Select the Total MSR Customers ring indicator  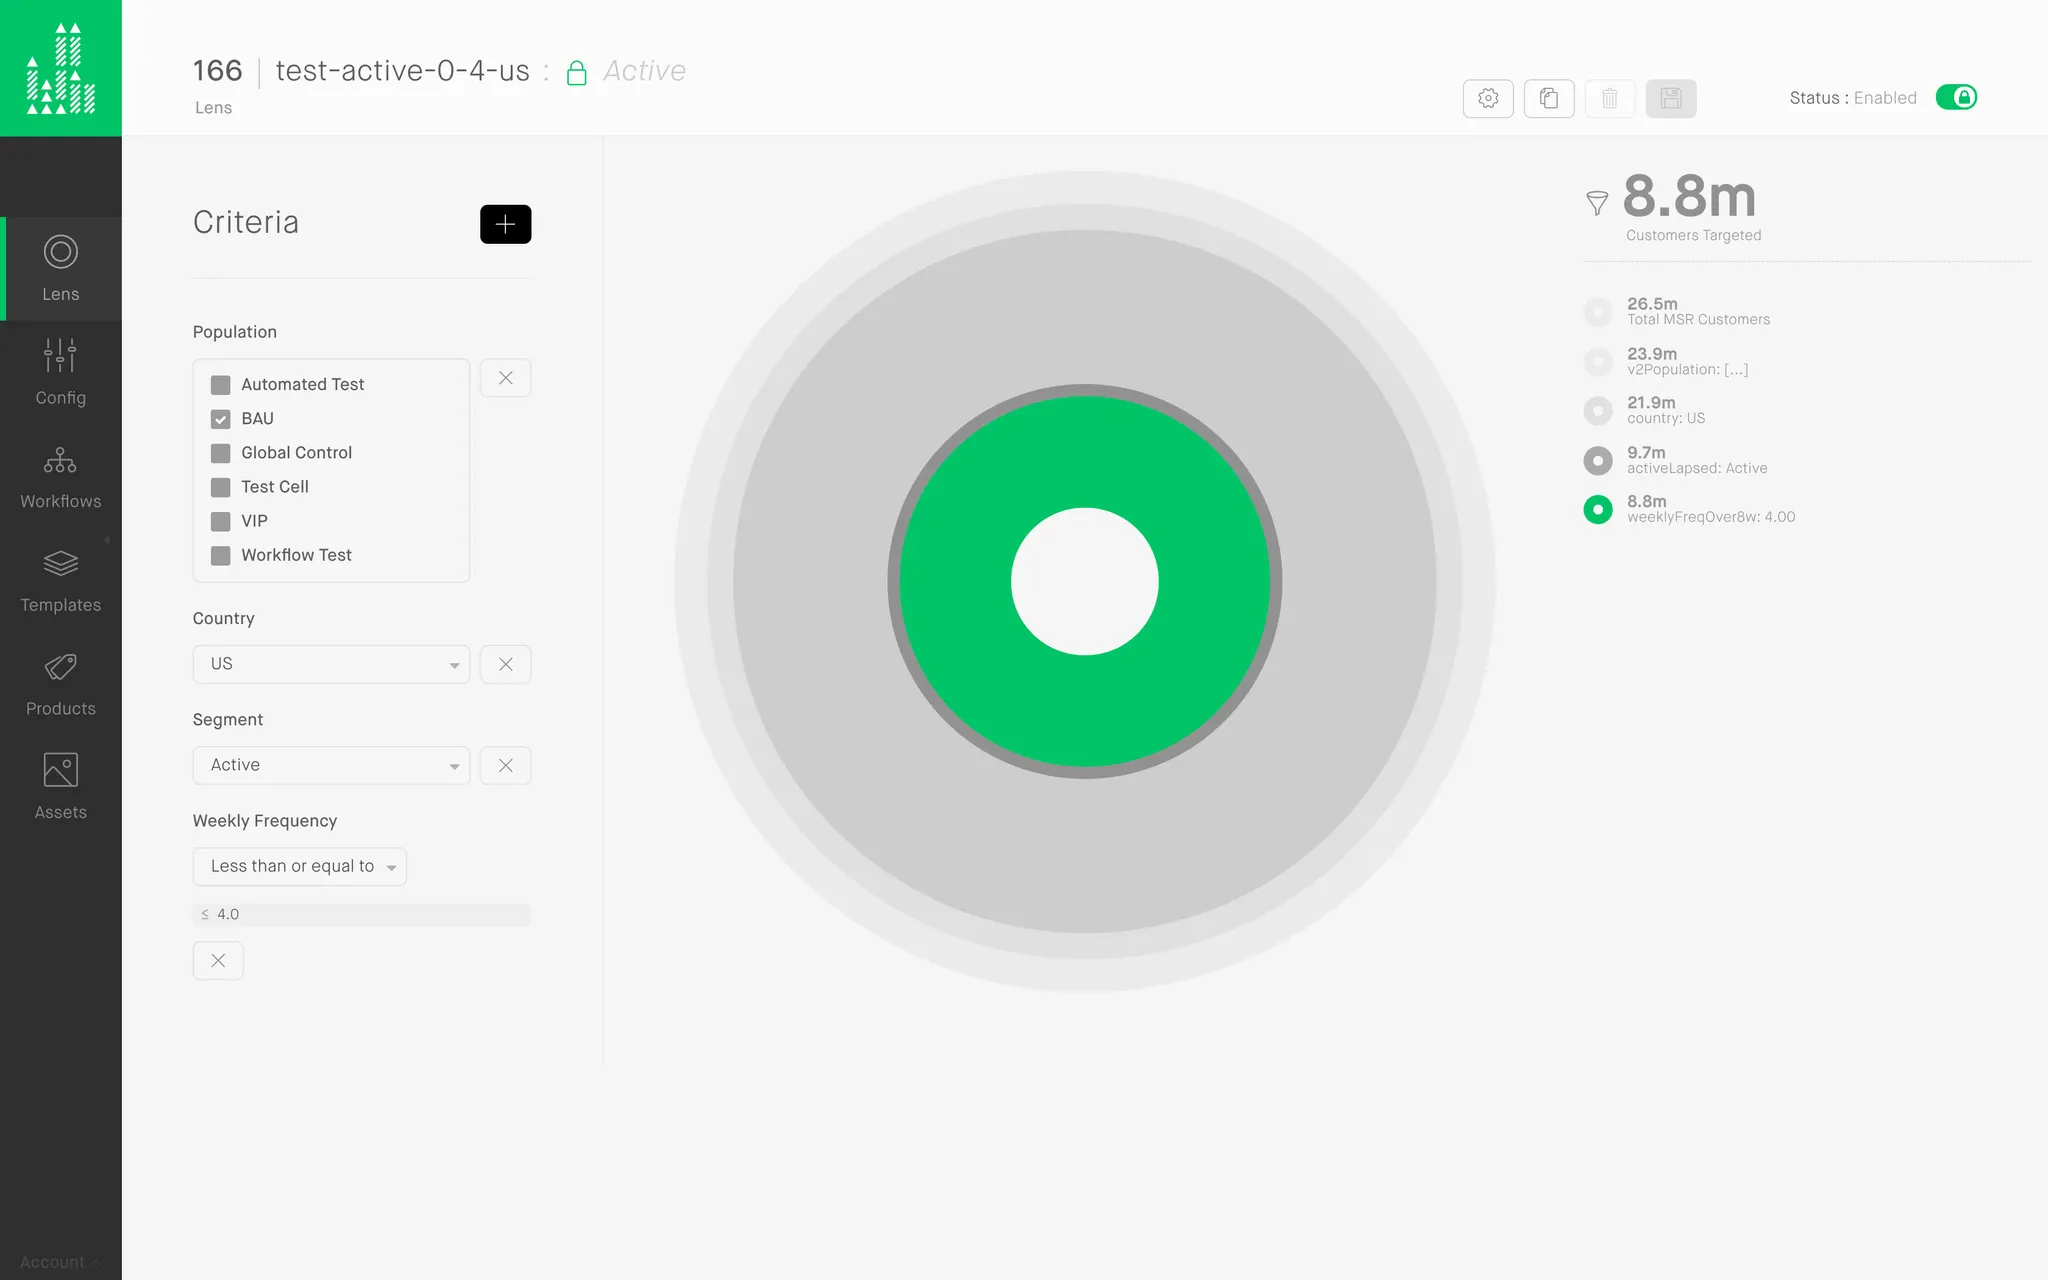pos(1598,311)
